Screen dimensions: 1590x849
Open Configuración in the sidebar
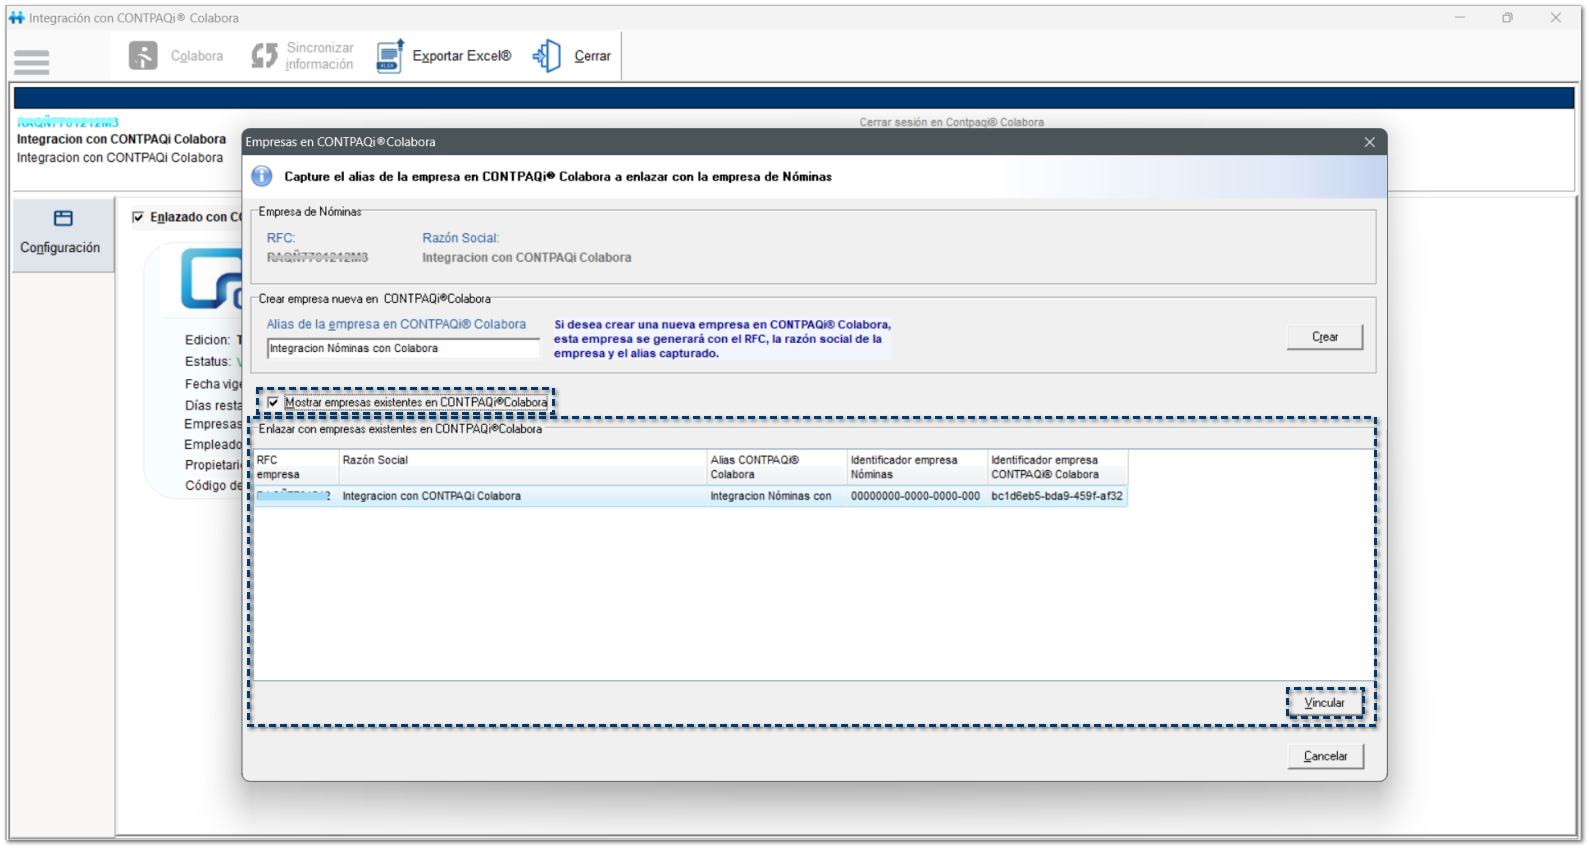click(61, 232)
